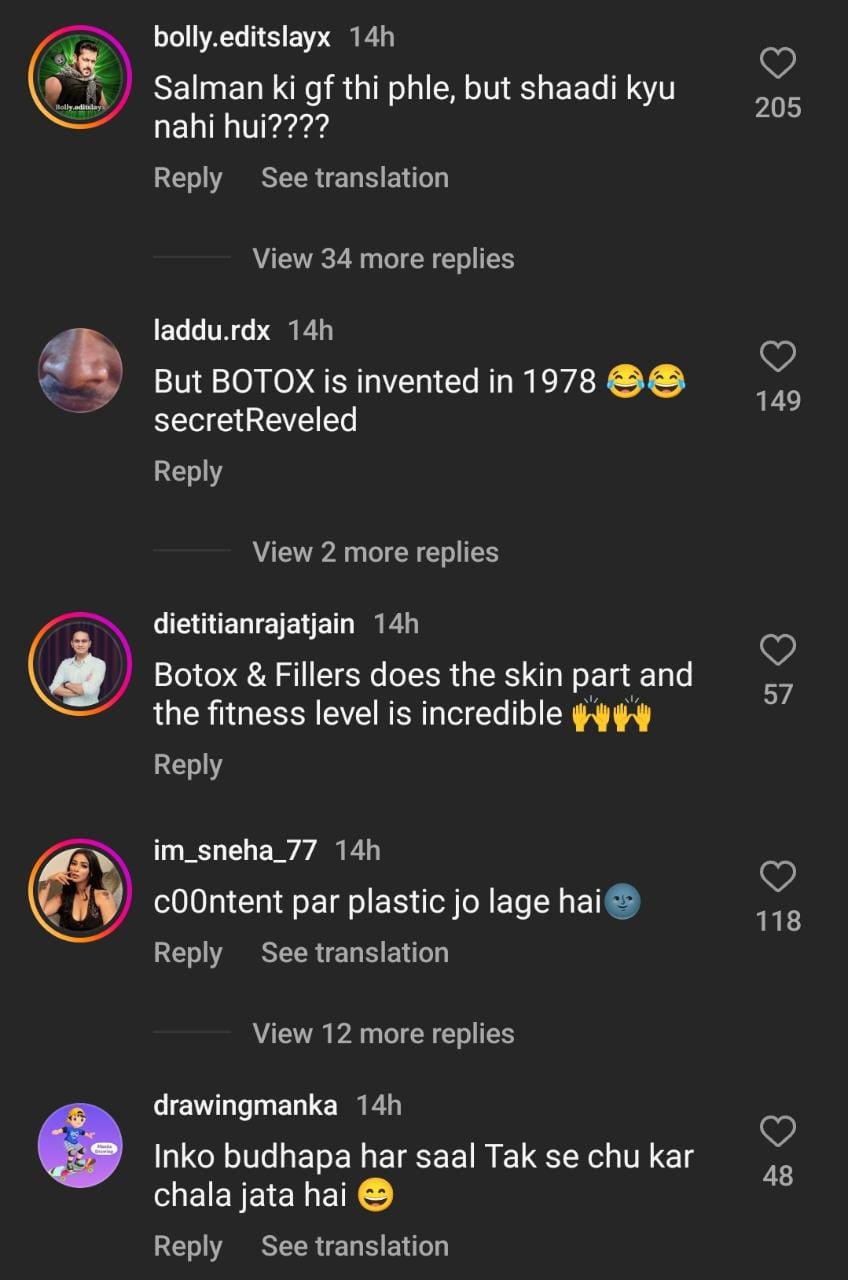
Task: Expand View 34 more replies
Action: (383, 259)
